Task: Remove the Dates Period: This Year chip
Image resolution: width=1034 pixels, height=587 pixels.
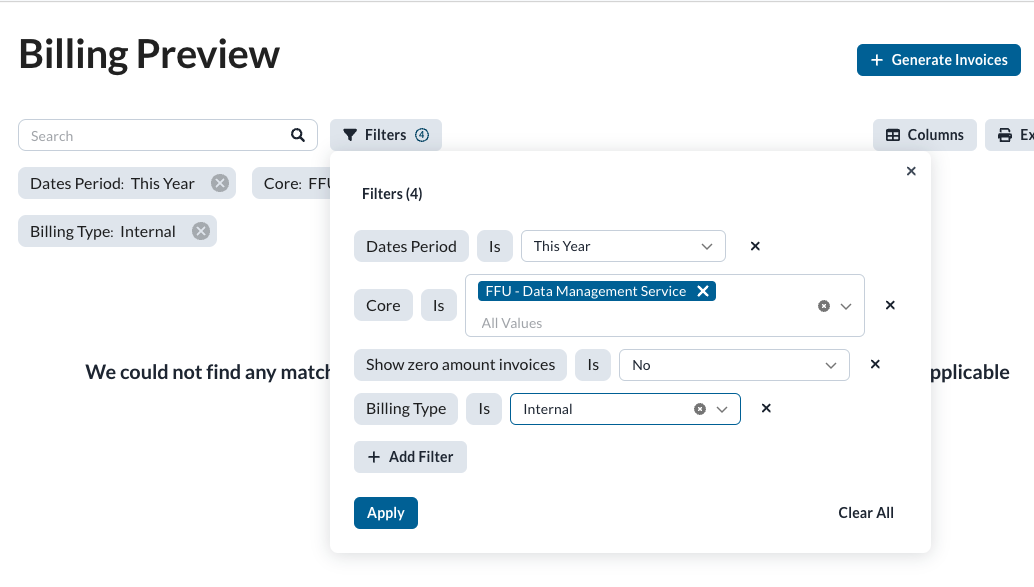Action: 220,183
